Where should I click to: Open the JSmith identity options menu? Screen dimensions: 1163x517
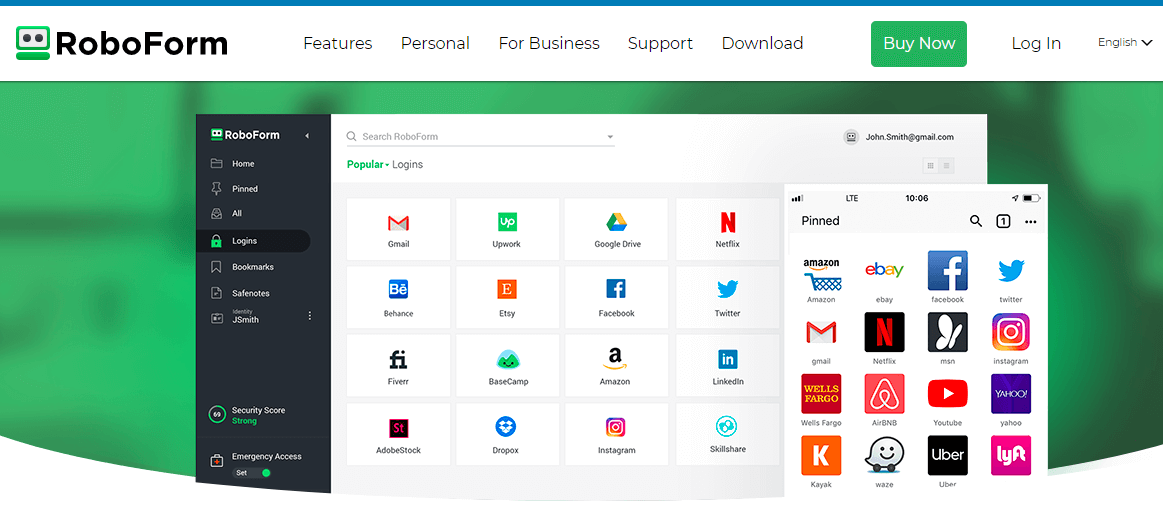click(309, 316)
